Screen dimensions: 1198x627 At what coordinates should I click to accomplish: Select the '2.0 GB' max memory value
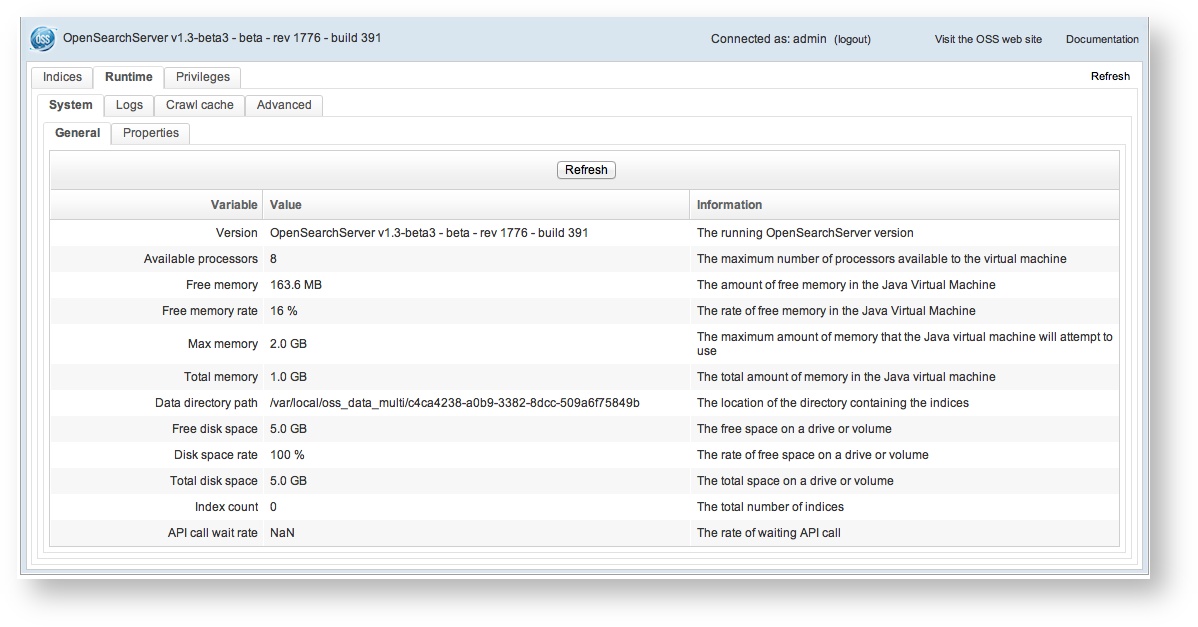(288, 344)
